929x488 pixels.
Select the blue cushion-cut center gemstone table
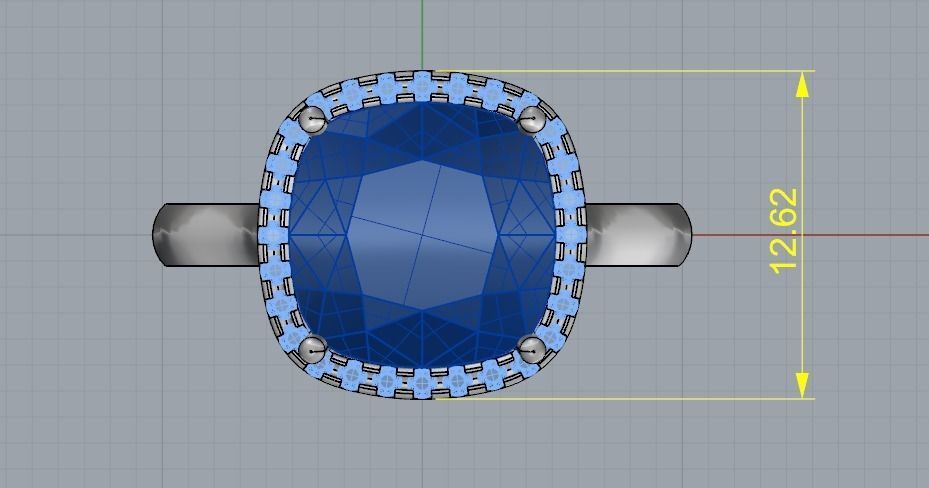422,235
